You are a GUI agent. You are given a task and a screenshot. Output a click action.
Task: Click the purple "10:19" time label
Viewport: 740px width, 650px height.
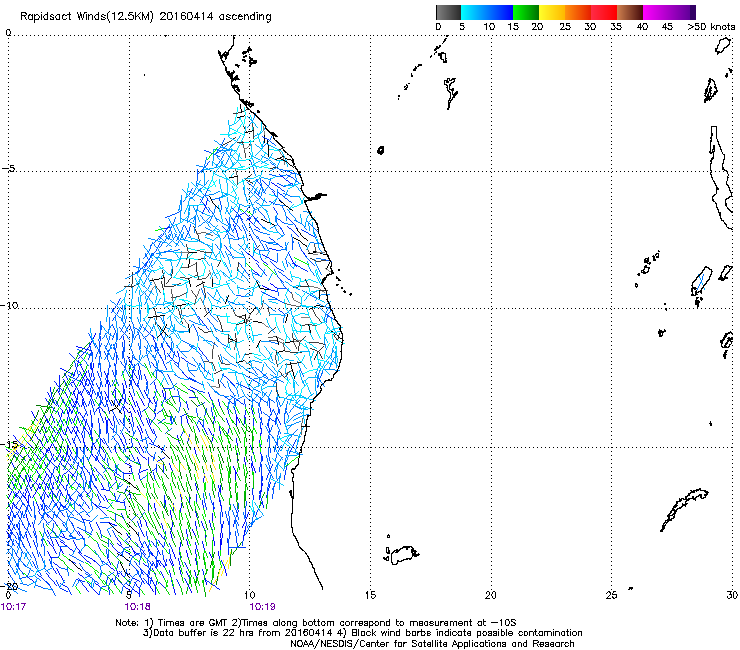[262, 607]
